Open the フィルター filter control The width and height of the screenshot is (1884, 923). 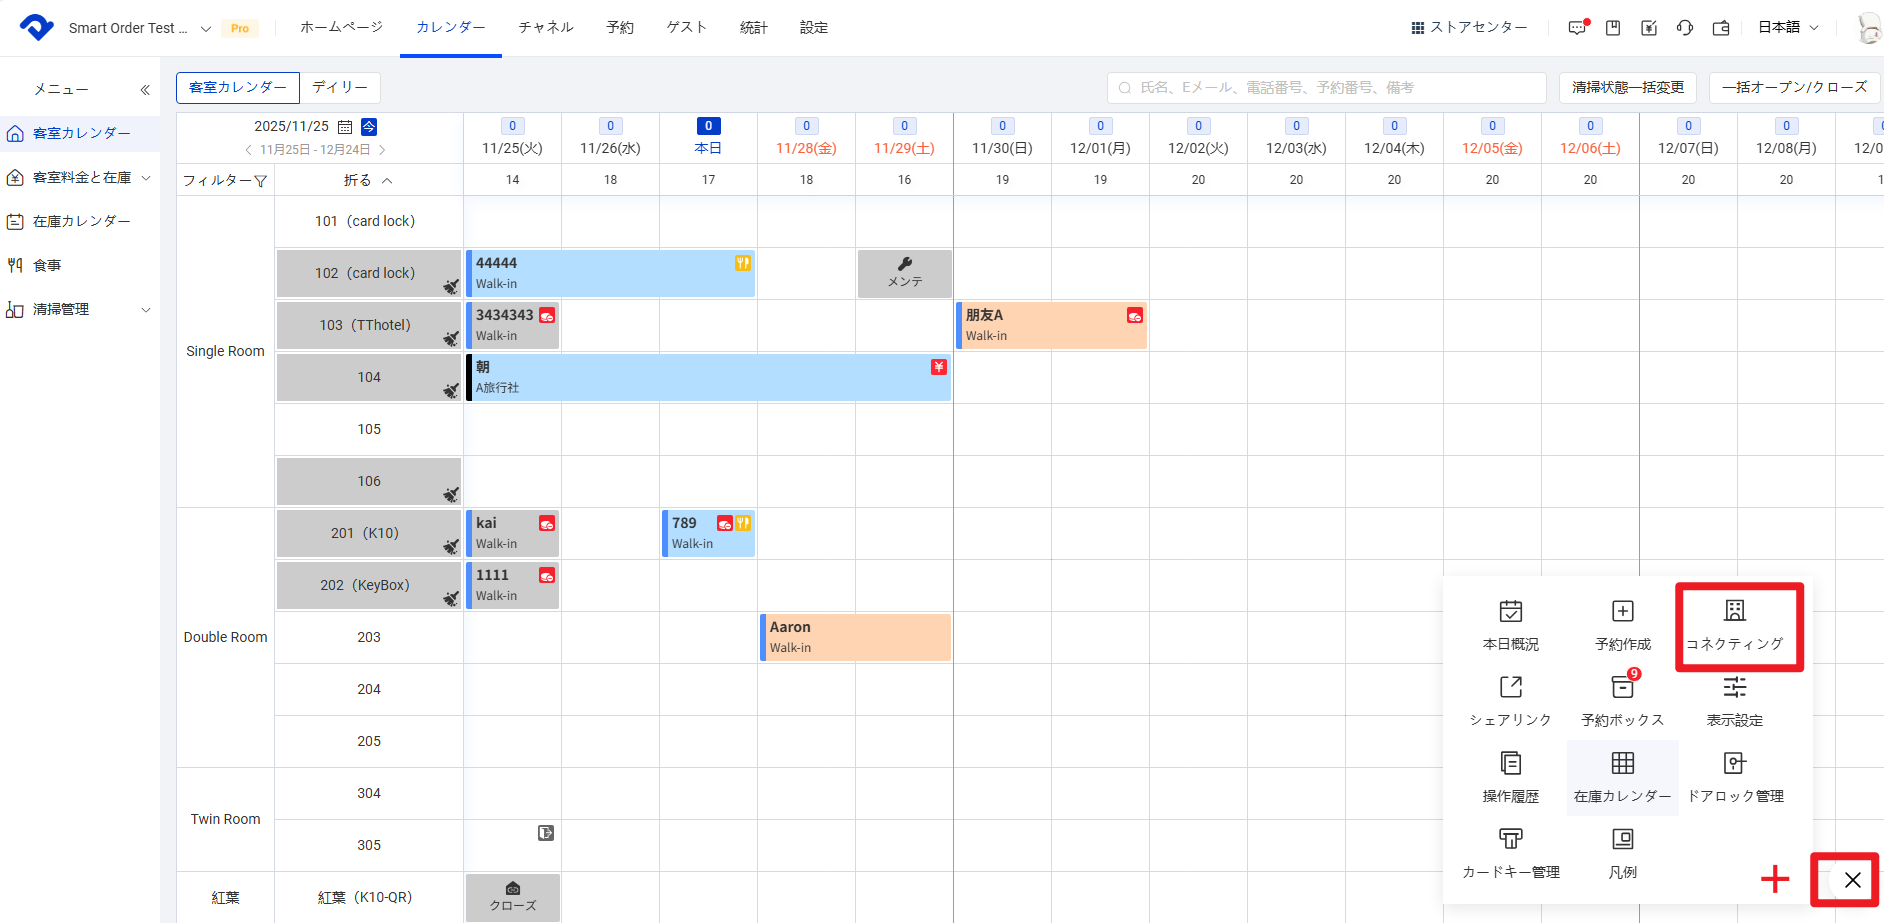[225, 181]
